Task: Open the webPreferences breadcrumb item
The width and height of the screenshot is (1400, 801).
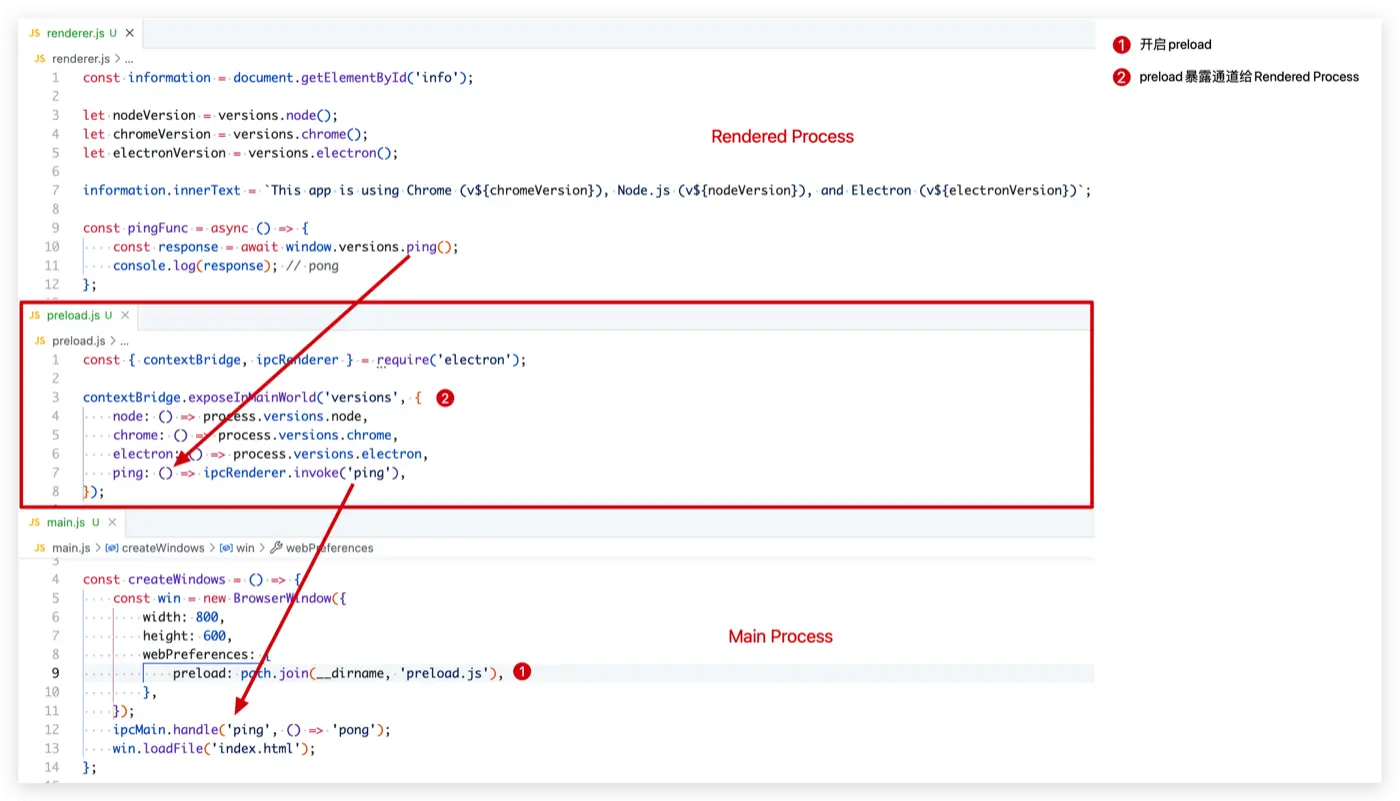Action: click(x=329, y=548)
